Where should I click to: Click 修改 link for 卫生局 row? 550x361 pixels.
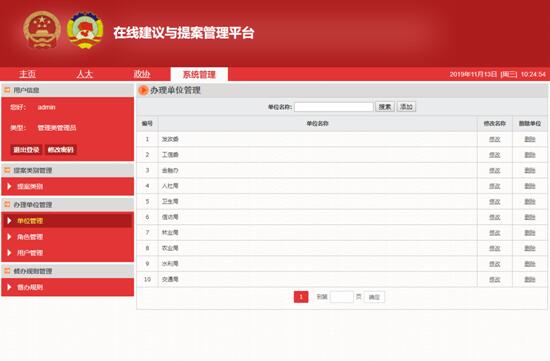pyautogui.click(x=495, y=202)
